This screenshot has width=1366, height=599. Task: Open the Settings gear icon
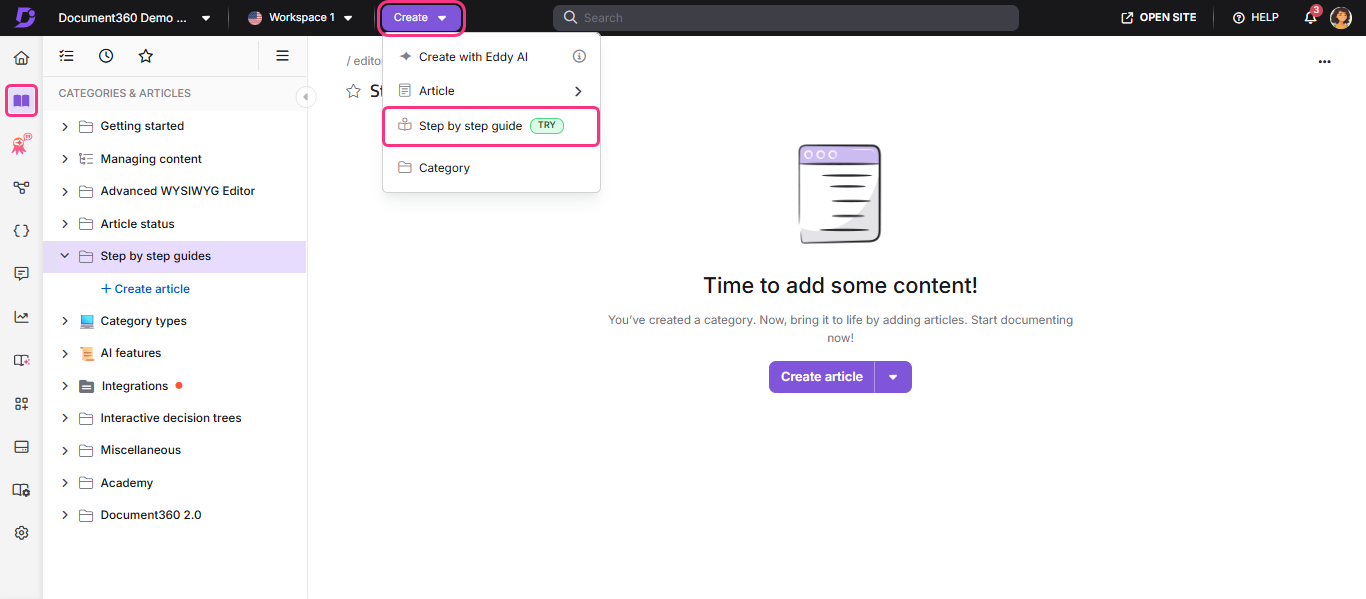(x=21, y=532)
